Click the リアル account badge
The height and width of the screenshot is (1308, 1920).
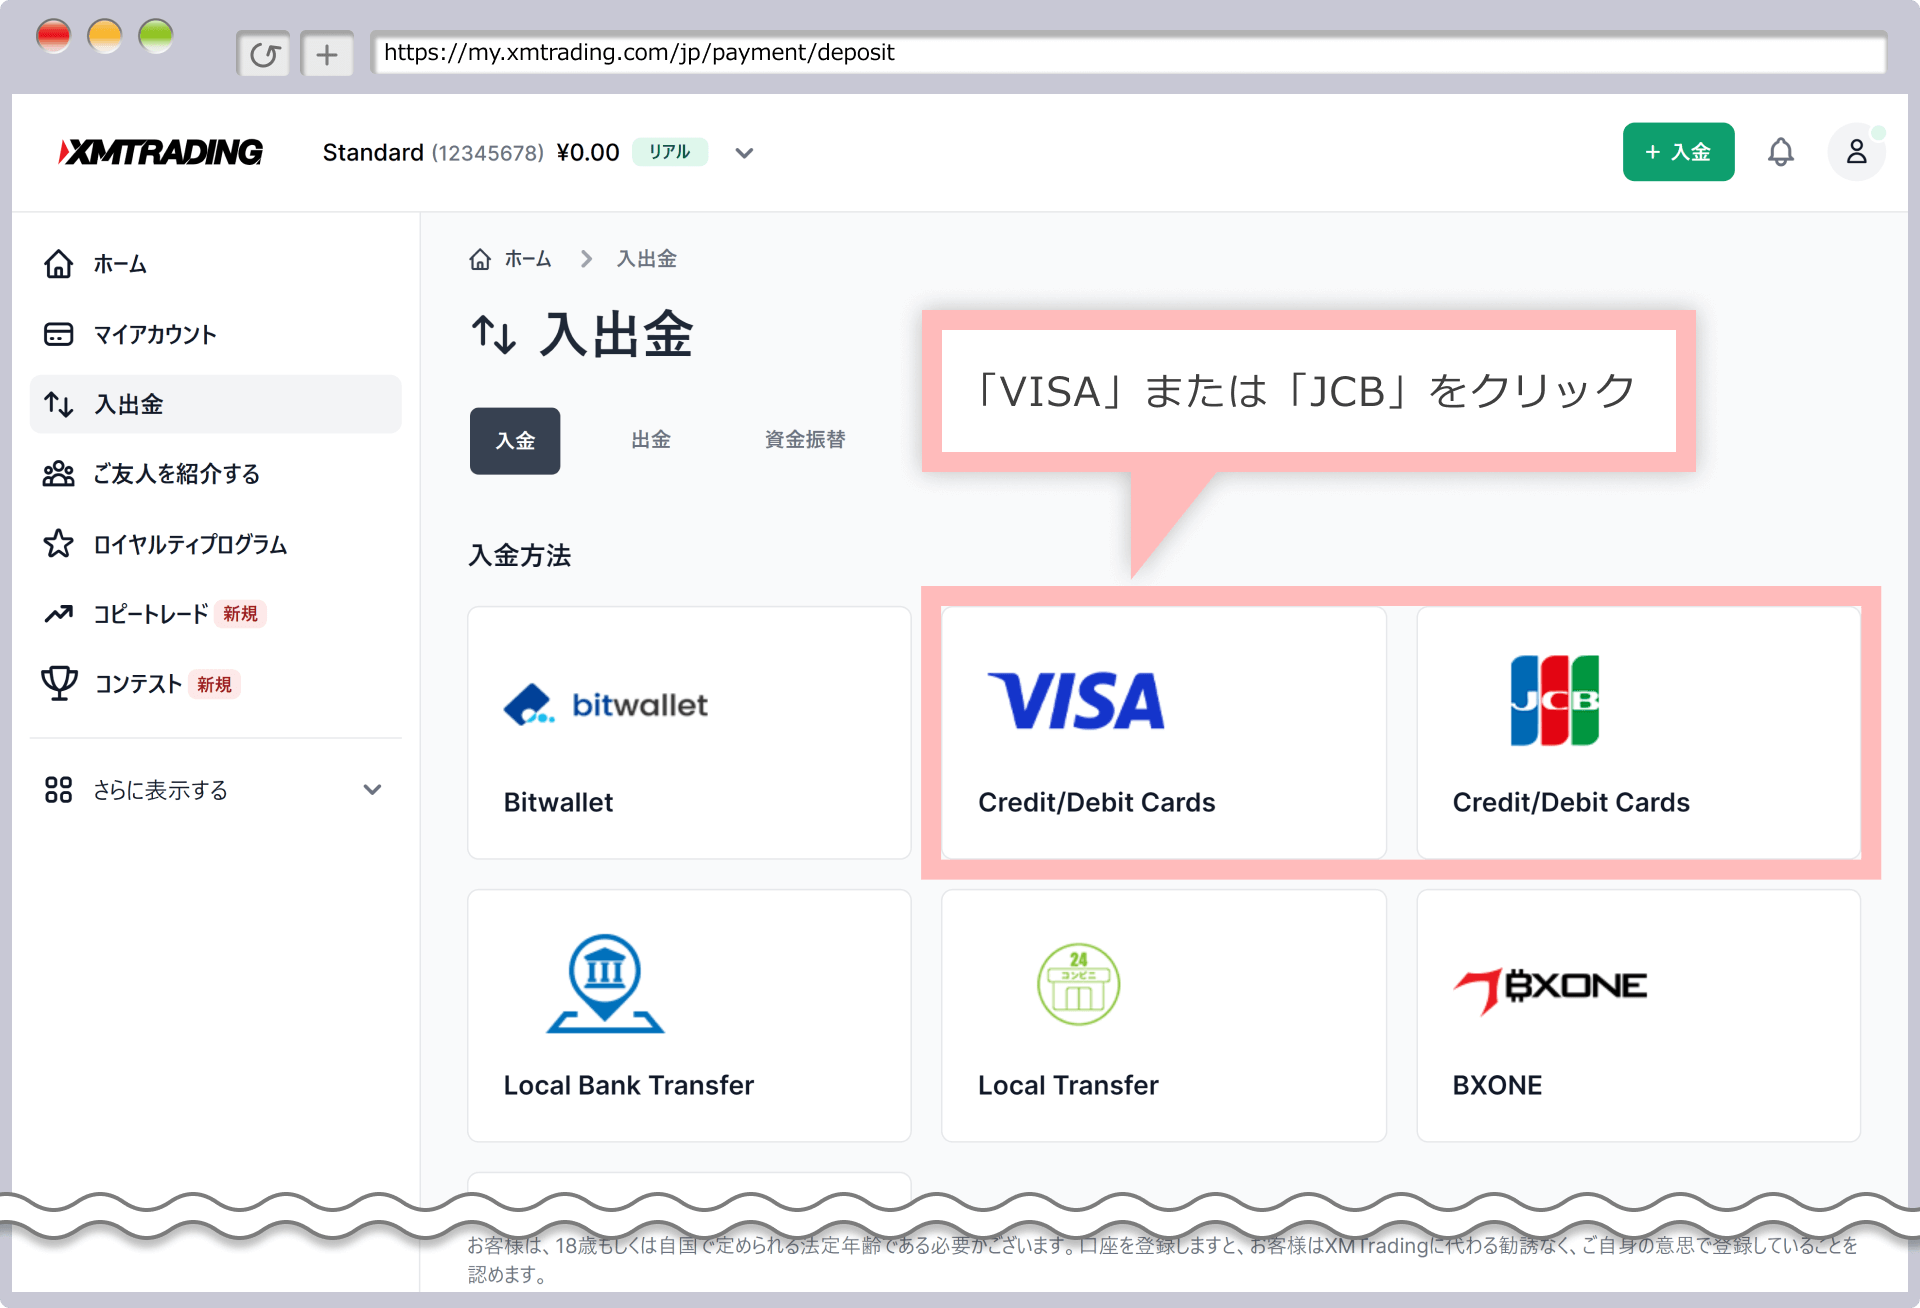[x=670, y=152]
